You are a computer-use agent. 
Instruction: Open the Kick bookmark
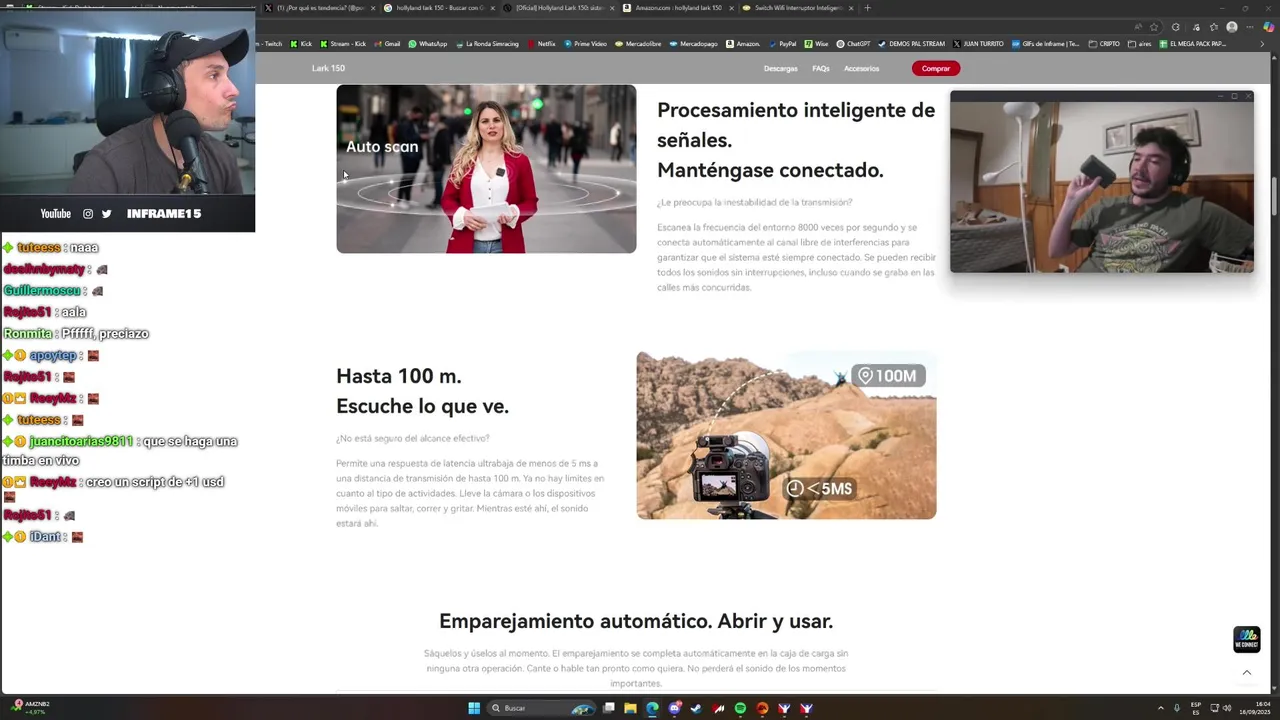point(301,44)
